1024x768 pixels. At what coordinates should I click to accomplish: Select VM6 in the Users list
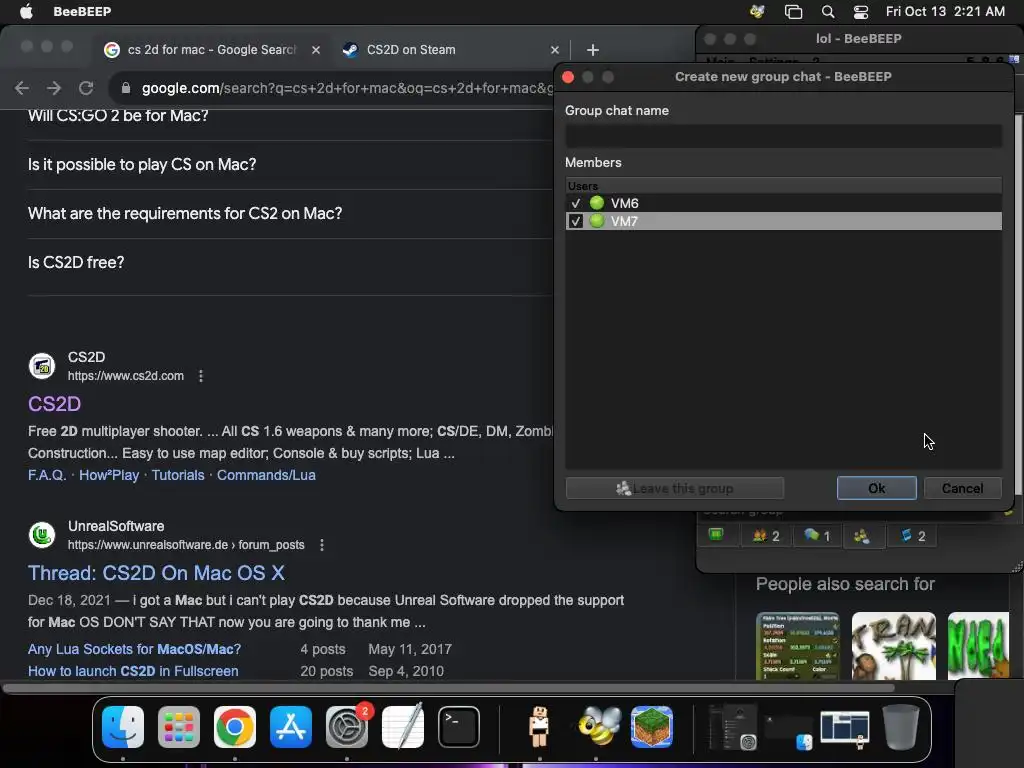[x=783, y=203]
